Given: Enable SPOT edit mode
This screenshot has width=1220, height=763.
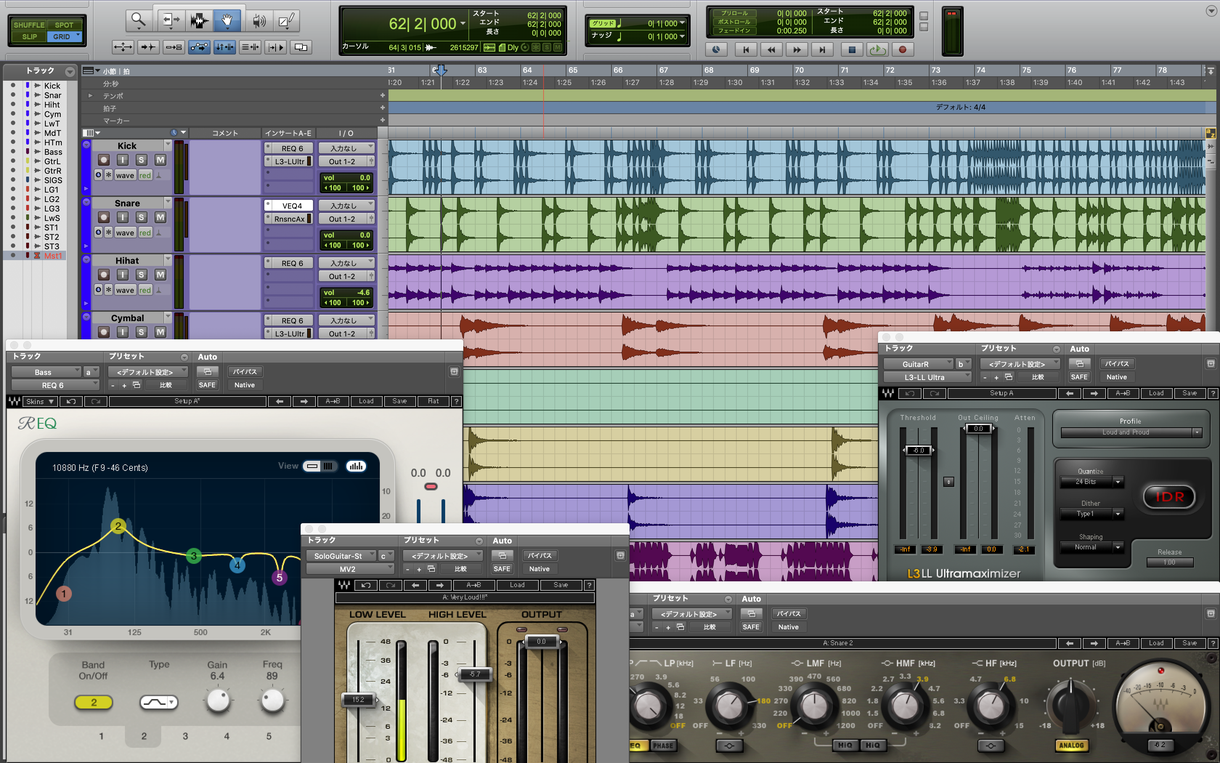Looking at the screenshot, I should pyautogui.click(x=64, y=25).
